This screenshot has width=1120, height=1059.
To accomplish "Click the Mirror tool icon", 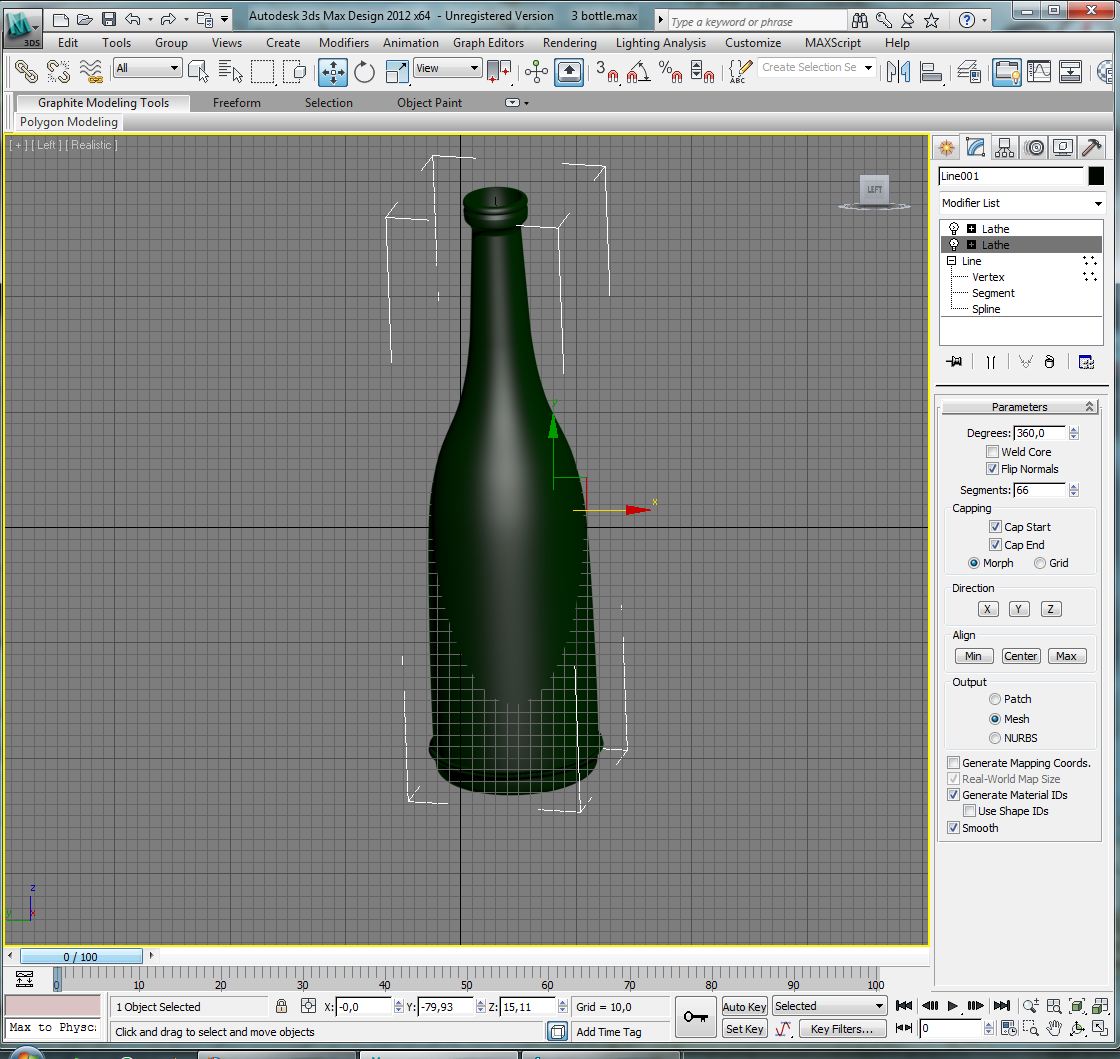I will [x=898, y=71].
